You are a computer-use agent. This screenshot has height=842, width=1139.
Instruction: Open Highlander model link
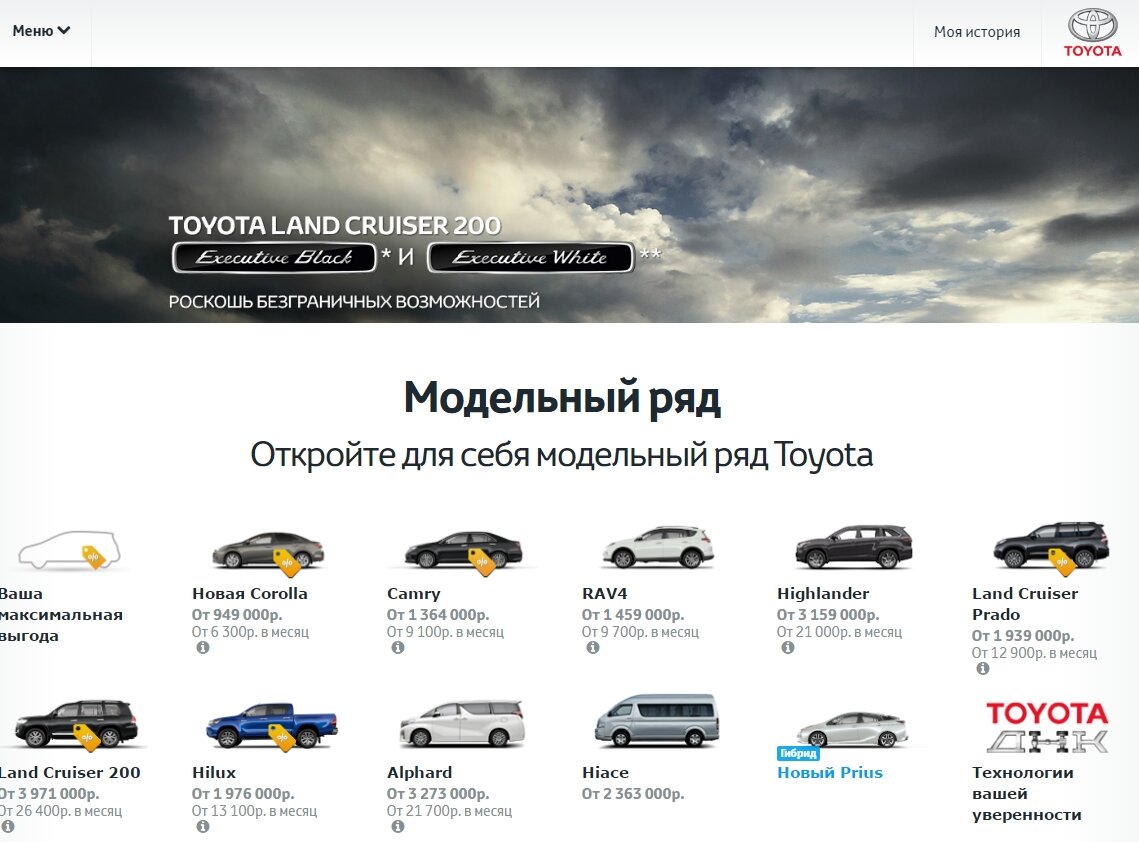coord(823,594)
